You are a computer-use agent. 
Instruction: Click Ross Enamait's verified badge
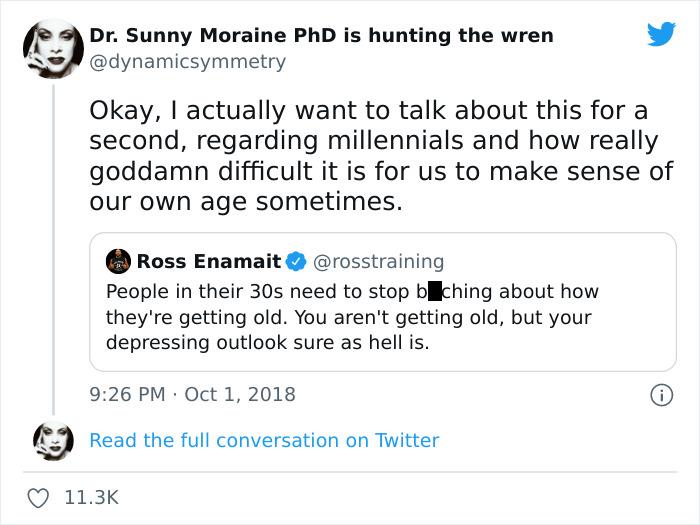click(x=296, y=262)
